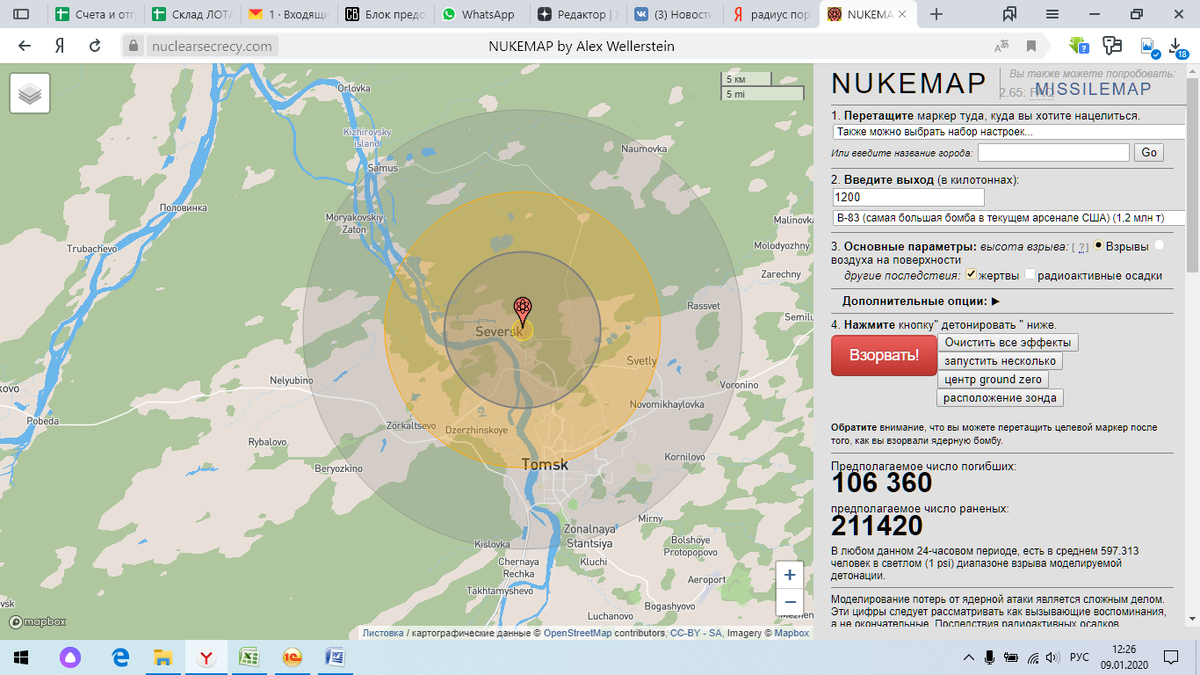Switch to VK Новости tab
This screenshot has height=675, width=1200.
coord(673,14)
